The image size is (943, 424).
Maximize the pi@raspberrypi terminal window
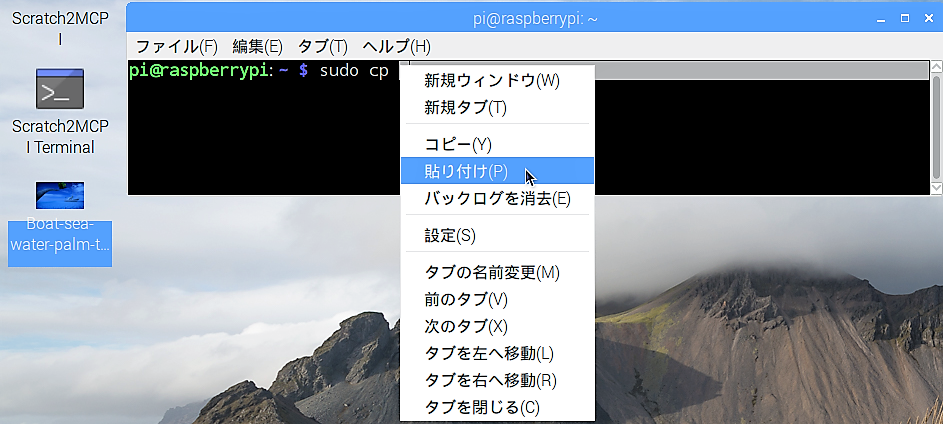905,19
